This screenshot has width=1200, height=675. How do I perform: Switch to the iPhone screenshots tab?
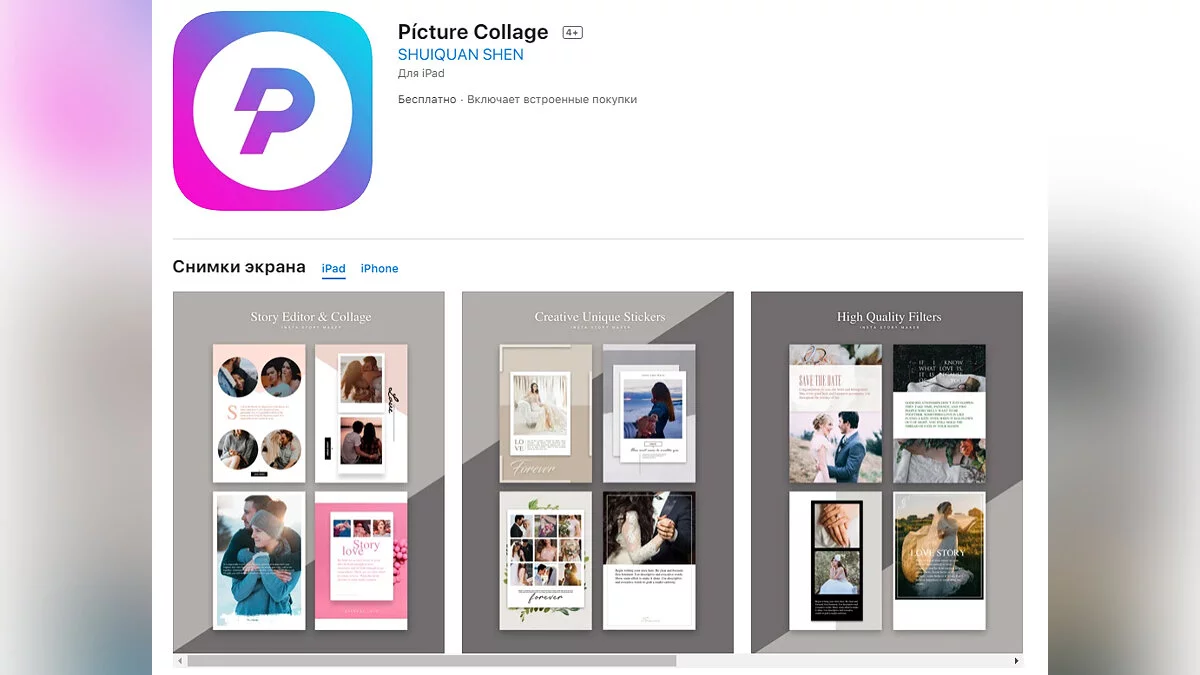tap(380, 268)
